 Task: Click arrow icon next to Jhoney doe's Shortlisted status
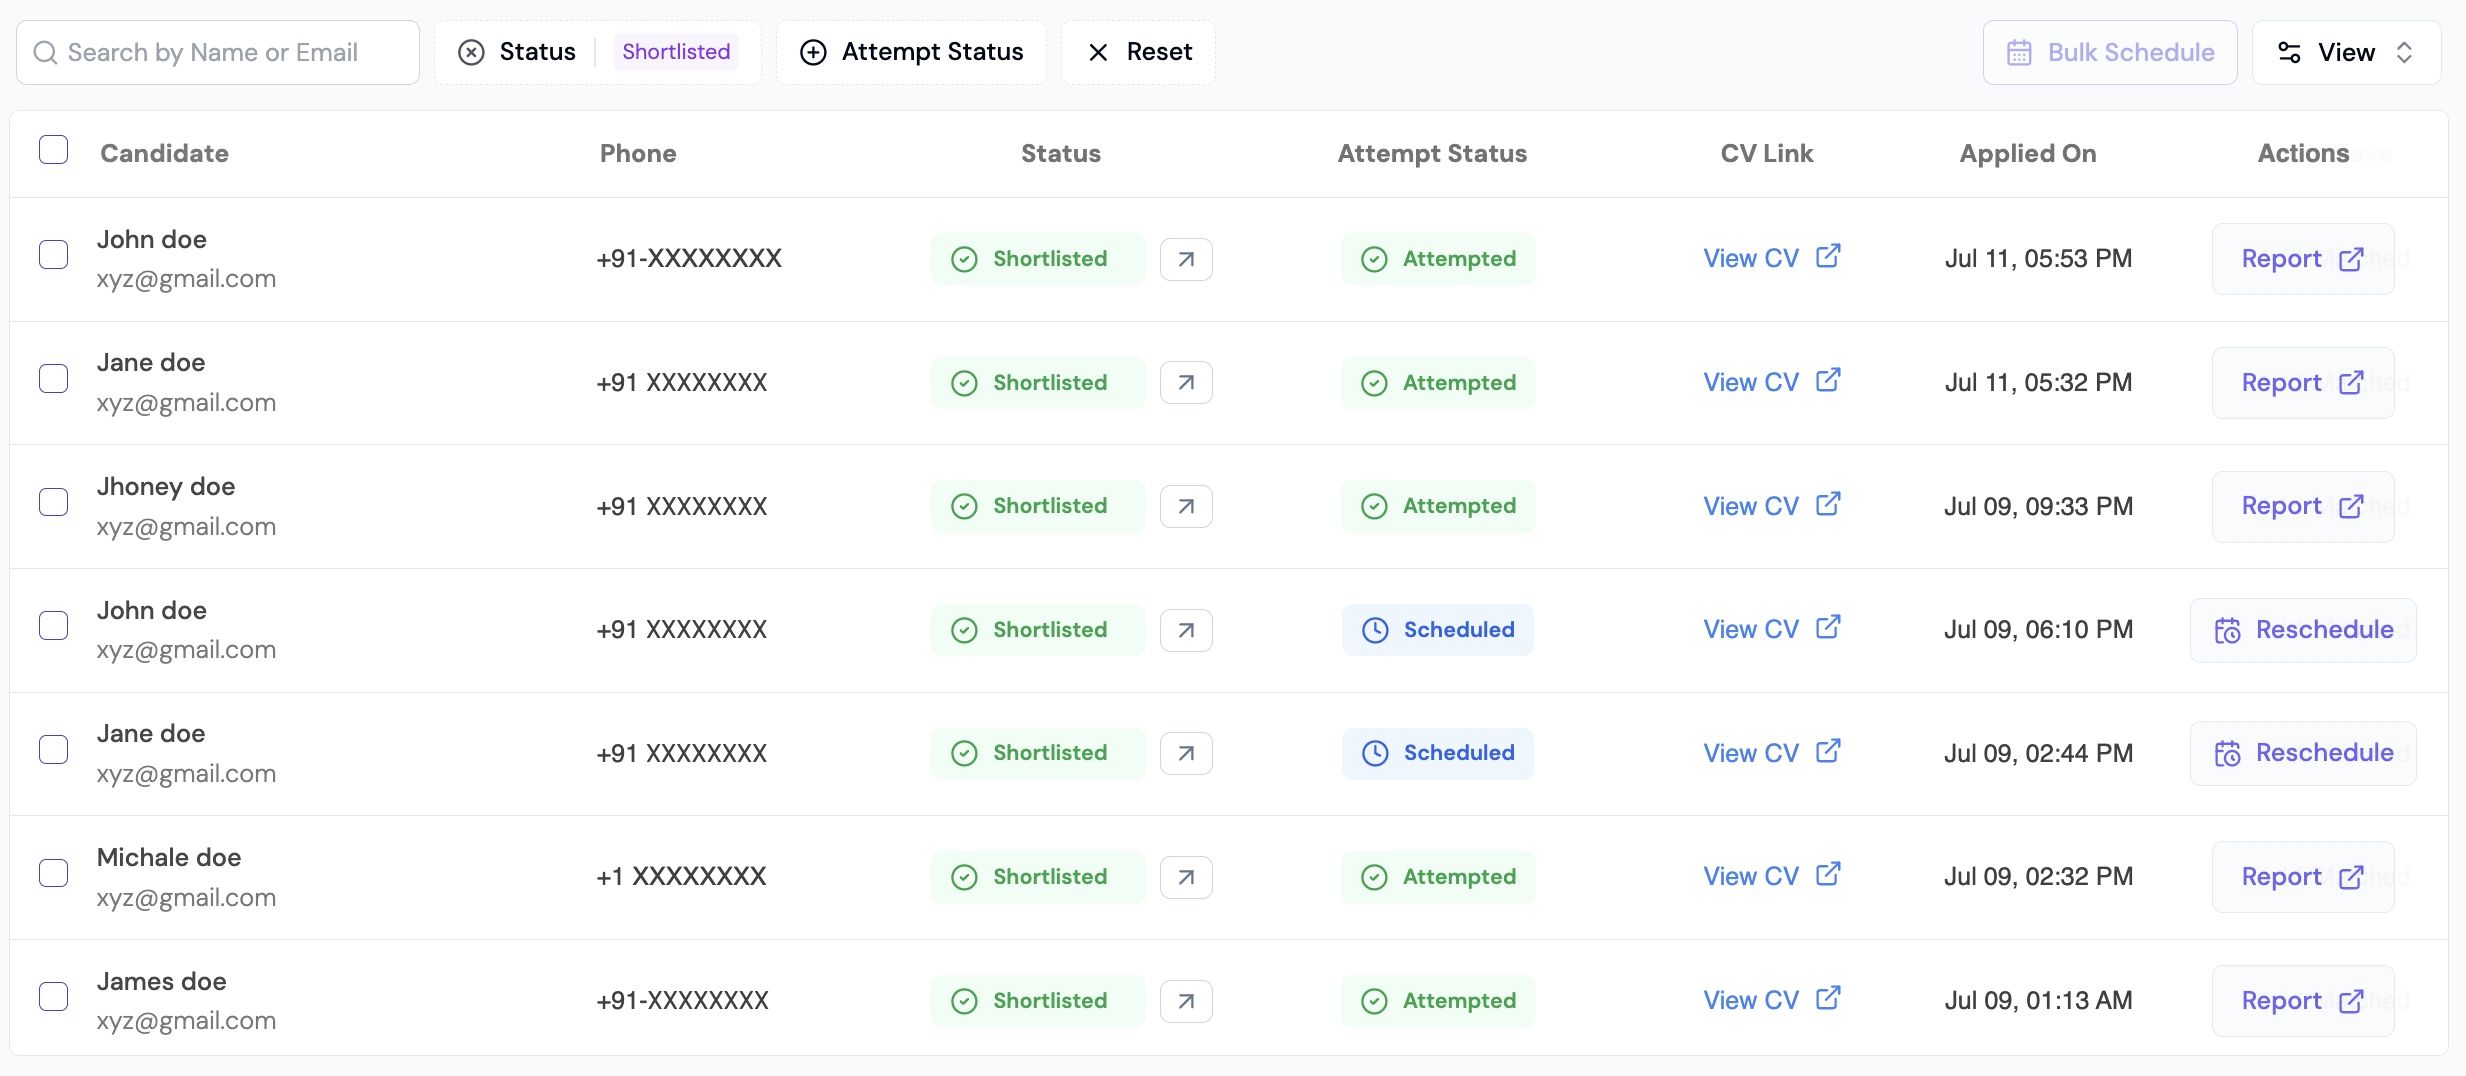[x=1186, y=506]
